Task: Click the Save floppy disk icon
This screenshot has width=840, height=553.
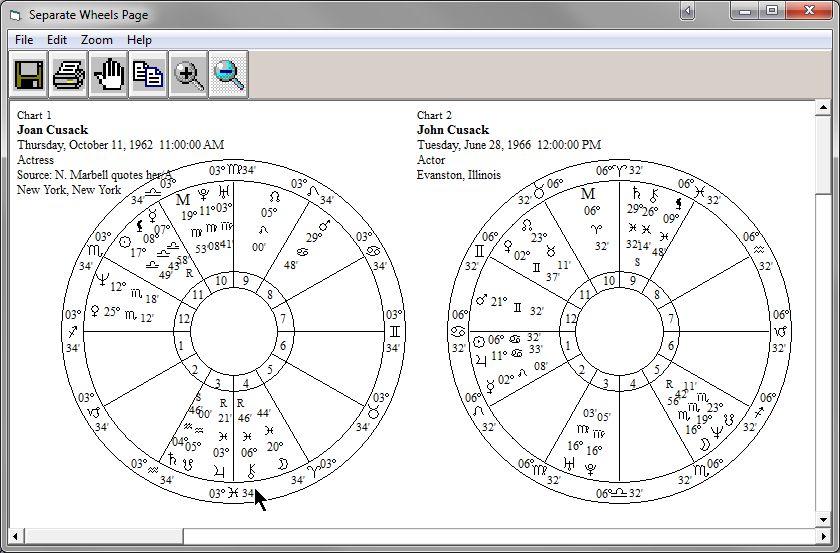Action: pyautogui.click(x=28, y=75)
